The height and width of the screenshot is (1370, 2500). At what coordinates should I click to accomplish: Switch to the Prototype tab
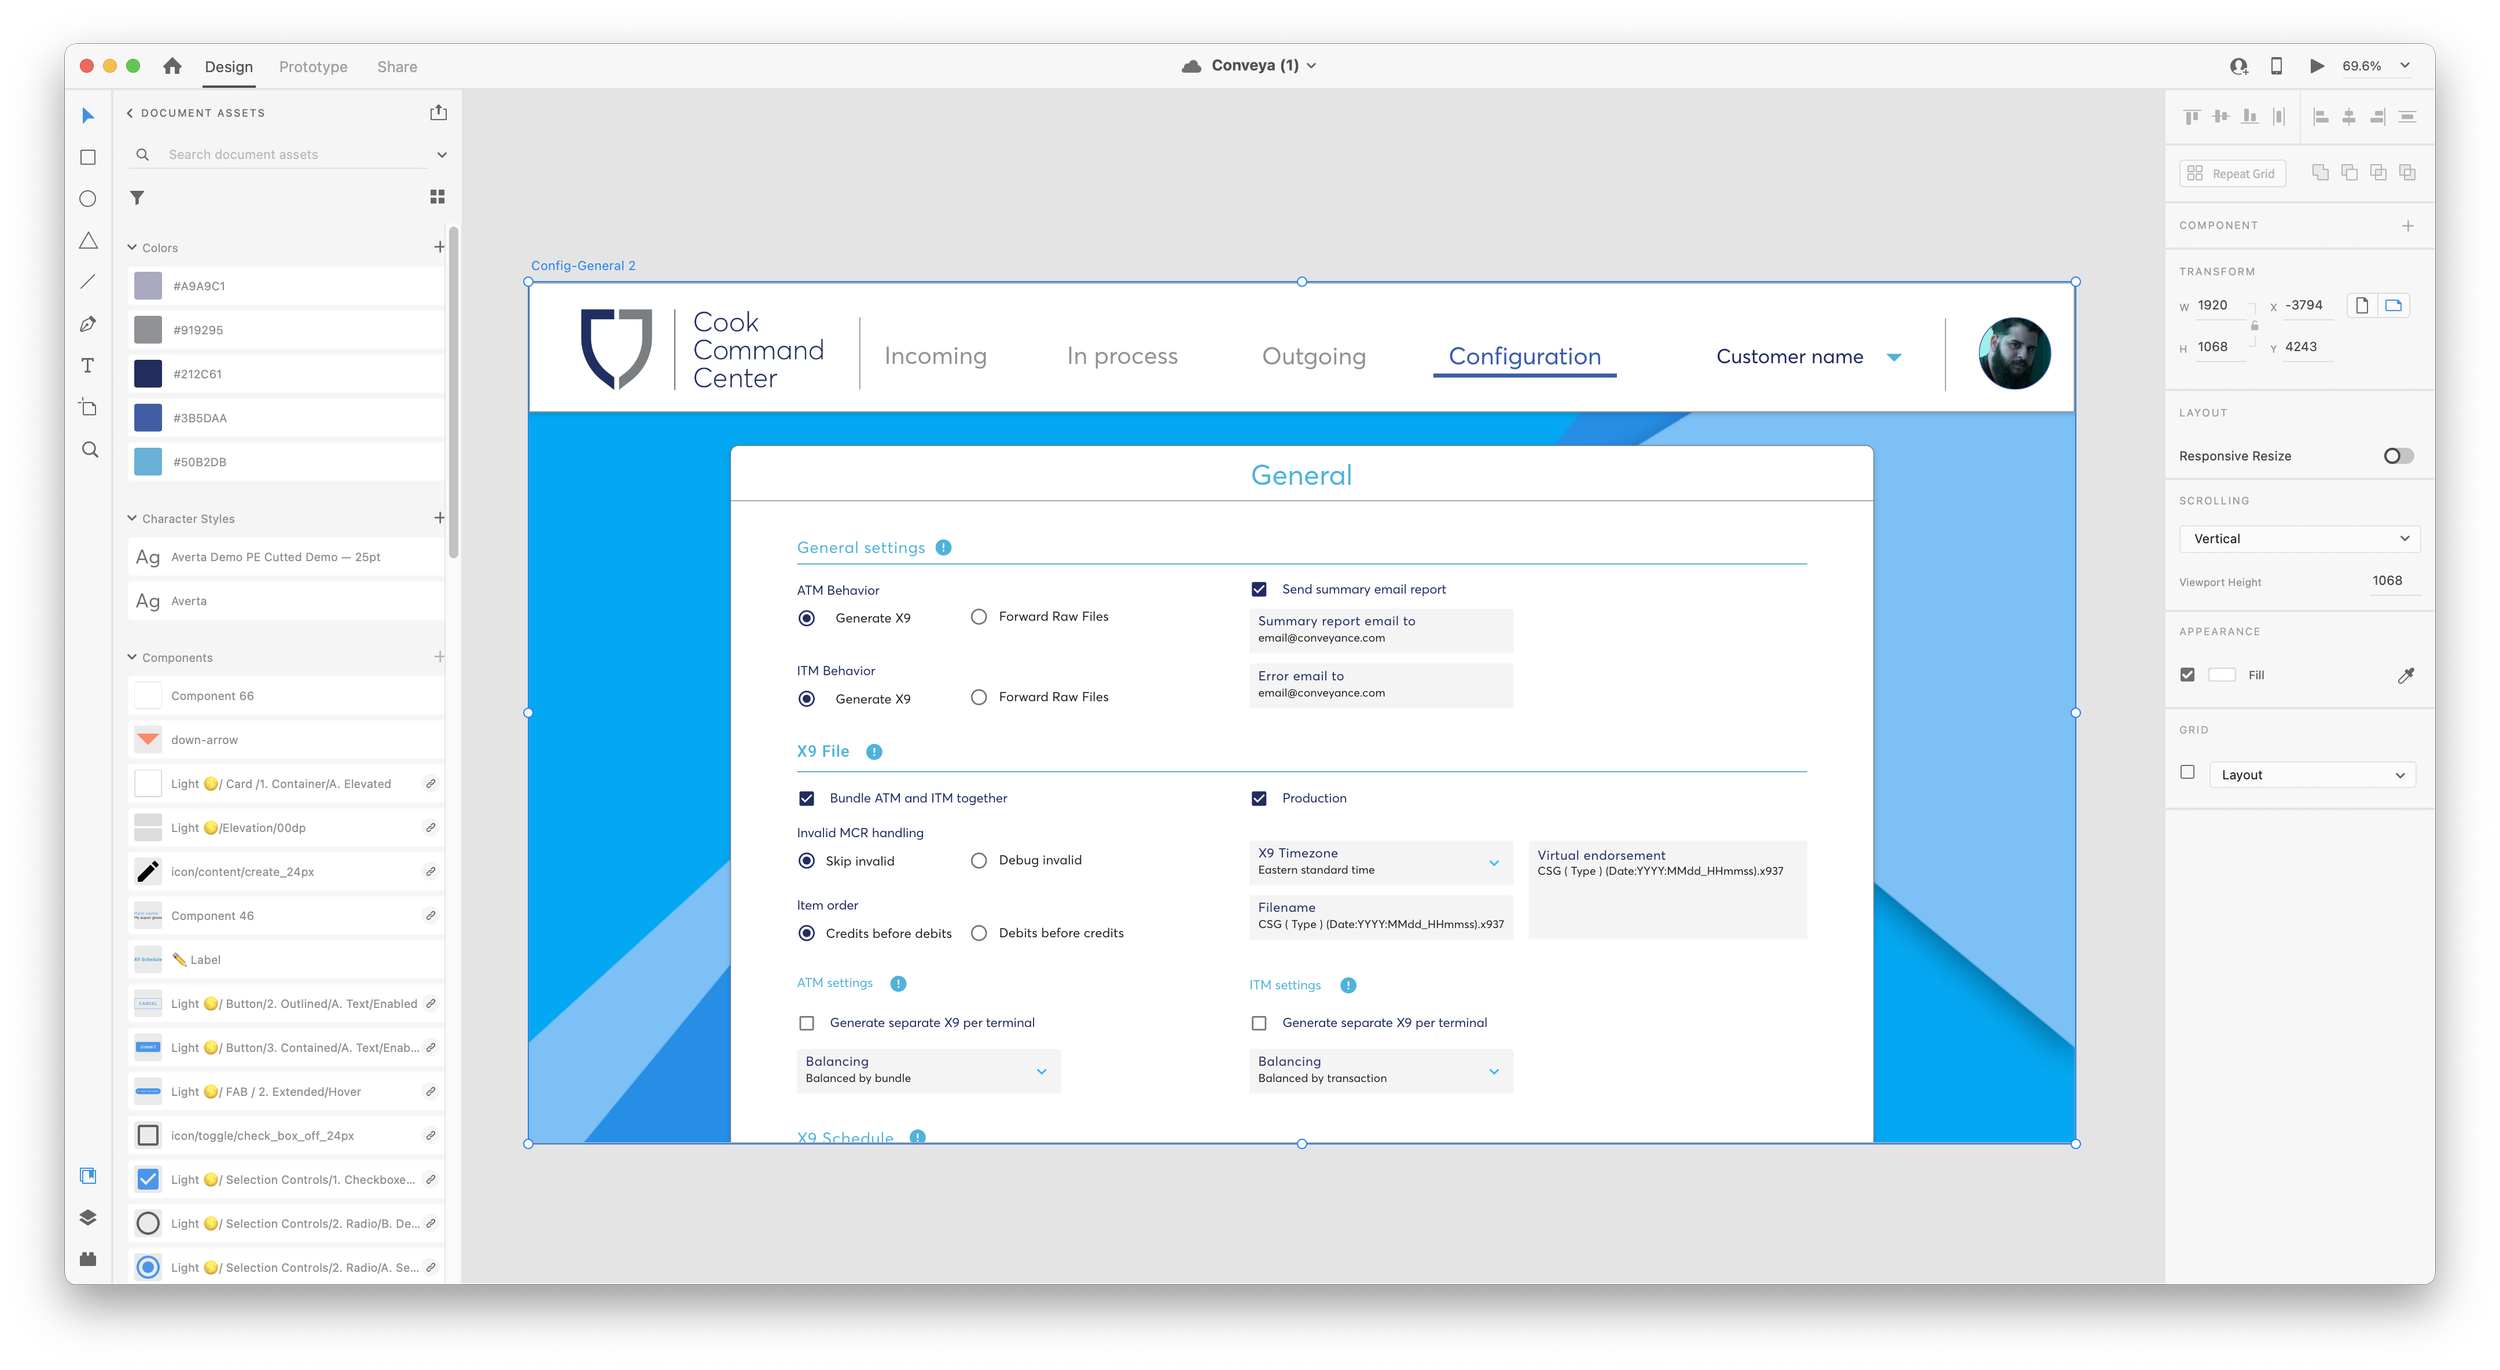(313, 67)
